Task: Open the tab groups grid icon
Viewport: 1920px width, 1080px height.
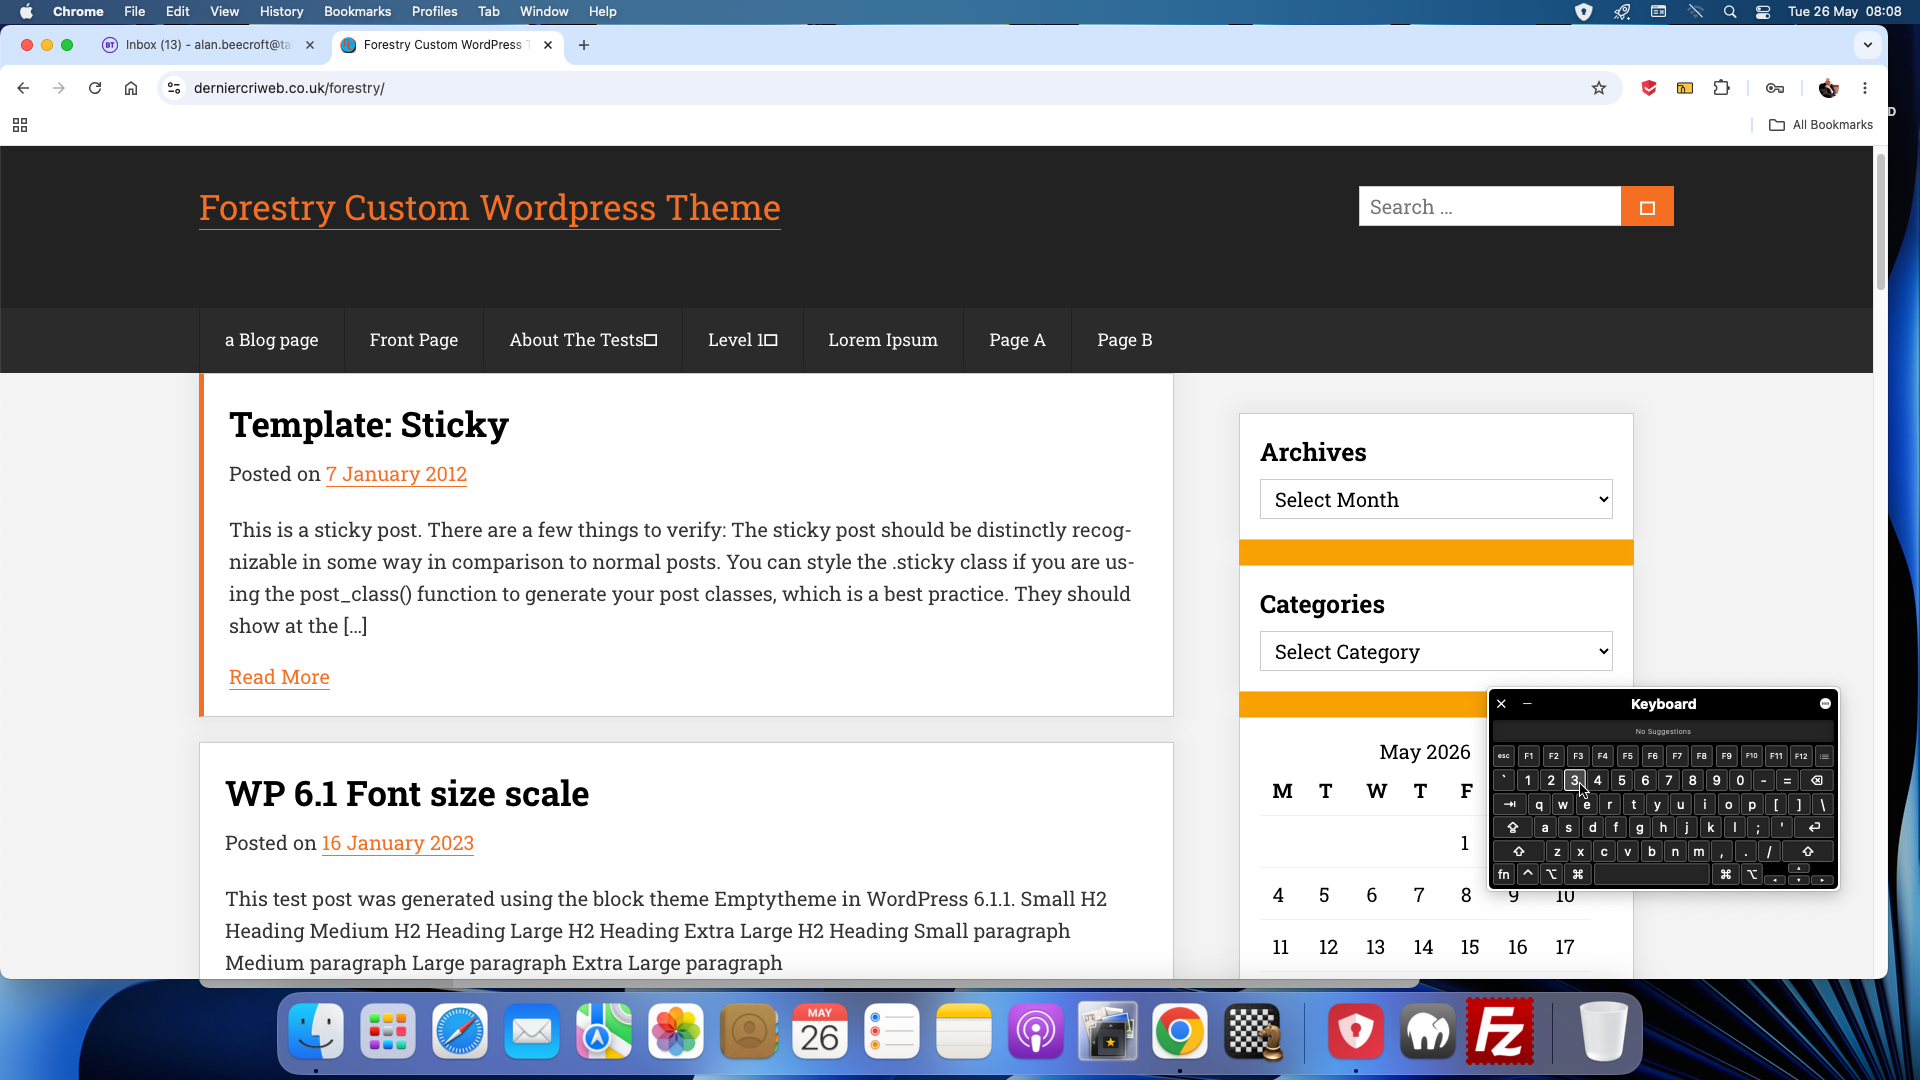Action: (x=20, y=125)
